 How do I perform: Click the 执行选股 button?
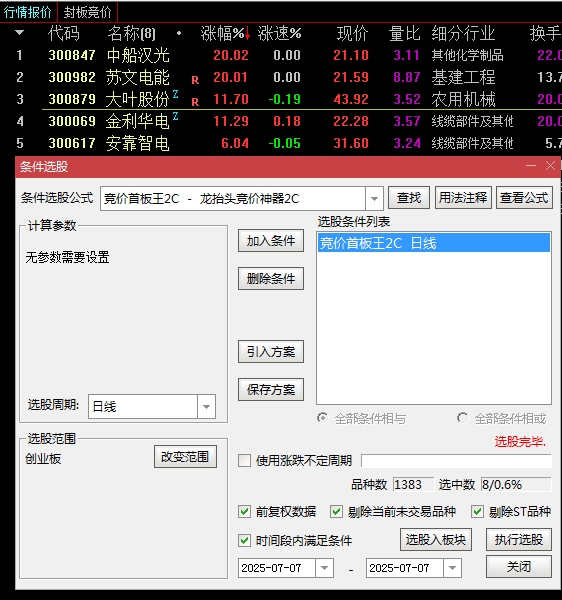519,540
